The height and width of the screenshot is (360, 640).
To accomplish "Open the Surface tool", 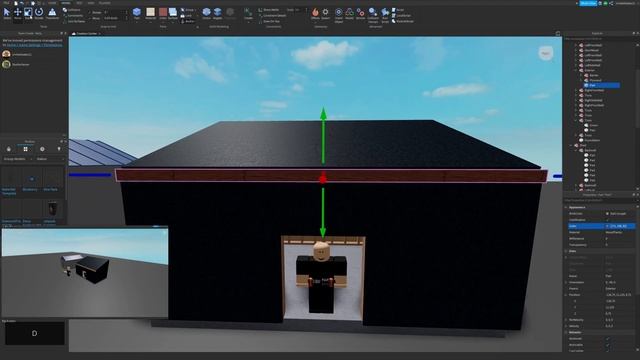I will [173, 13].
